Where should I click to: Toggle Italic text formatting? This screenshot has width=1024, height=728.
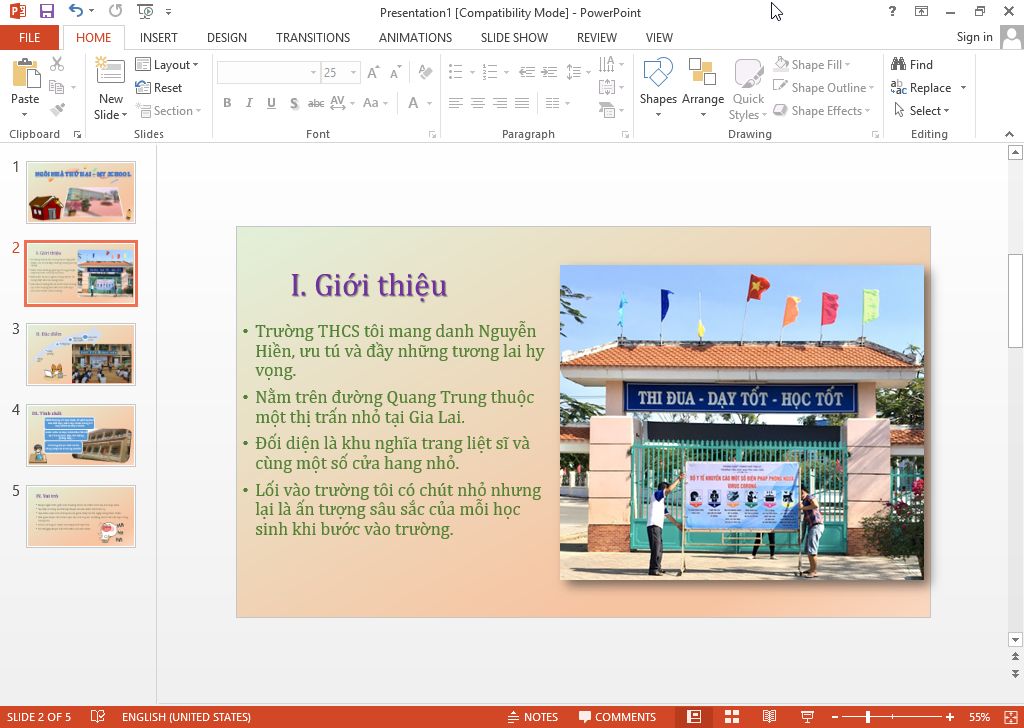pos(249,103)
